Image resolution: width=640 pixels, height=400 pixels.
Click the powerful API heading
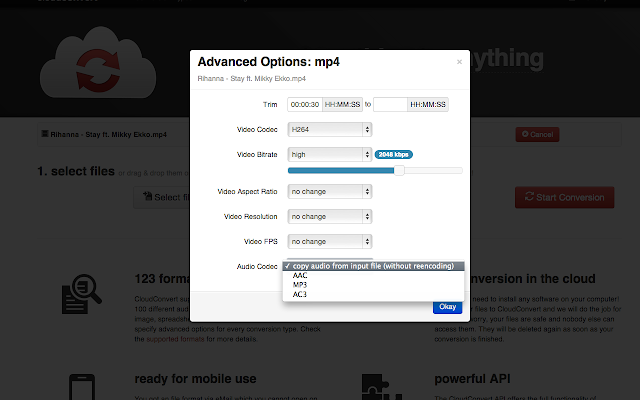(x=472, y=379)
